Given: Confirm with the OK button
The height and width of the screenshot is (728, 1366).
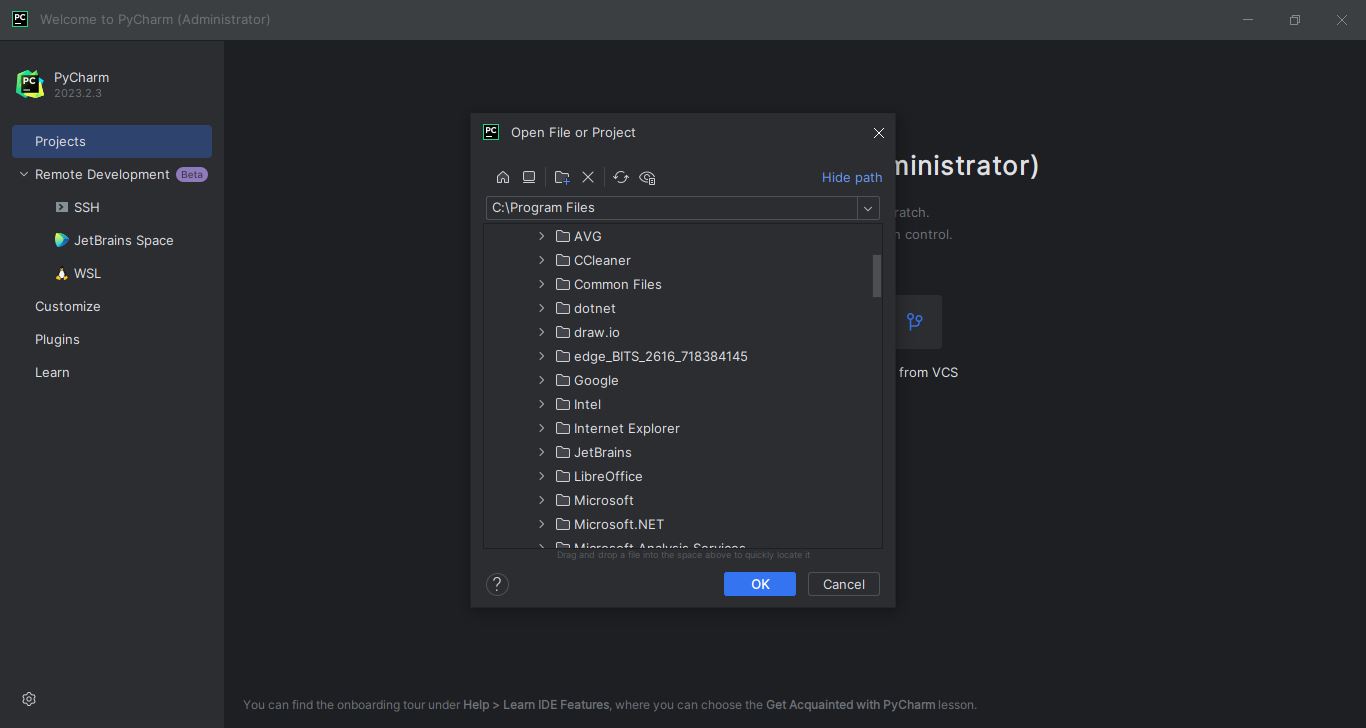Looking at the screenshot, I should click(760, 584).
